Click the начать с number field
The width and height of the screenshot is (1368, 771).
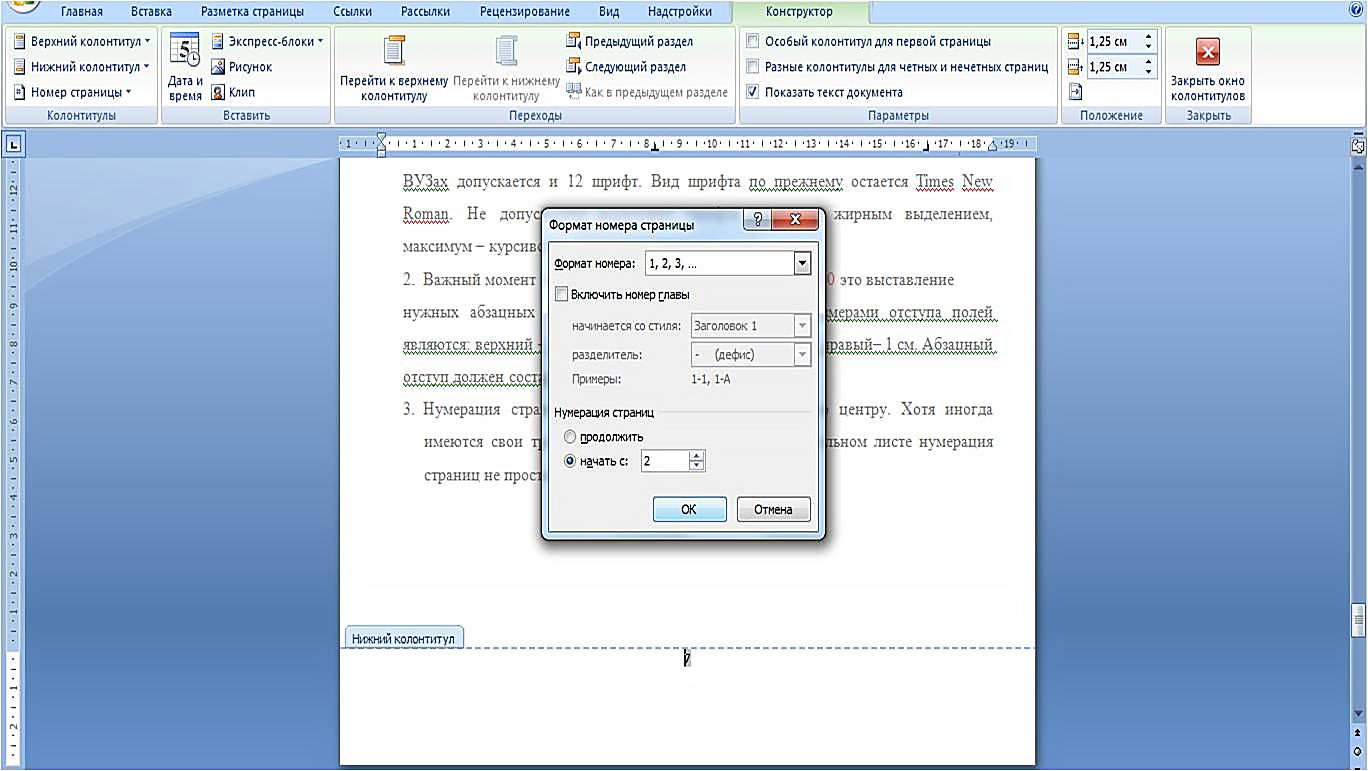point(665,461)
